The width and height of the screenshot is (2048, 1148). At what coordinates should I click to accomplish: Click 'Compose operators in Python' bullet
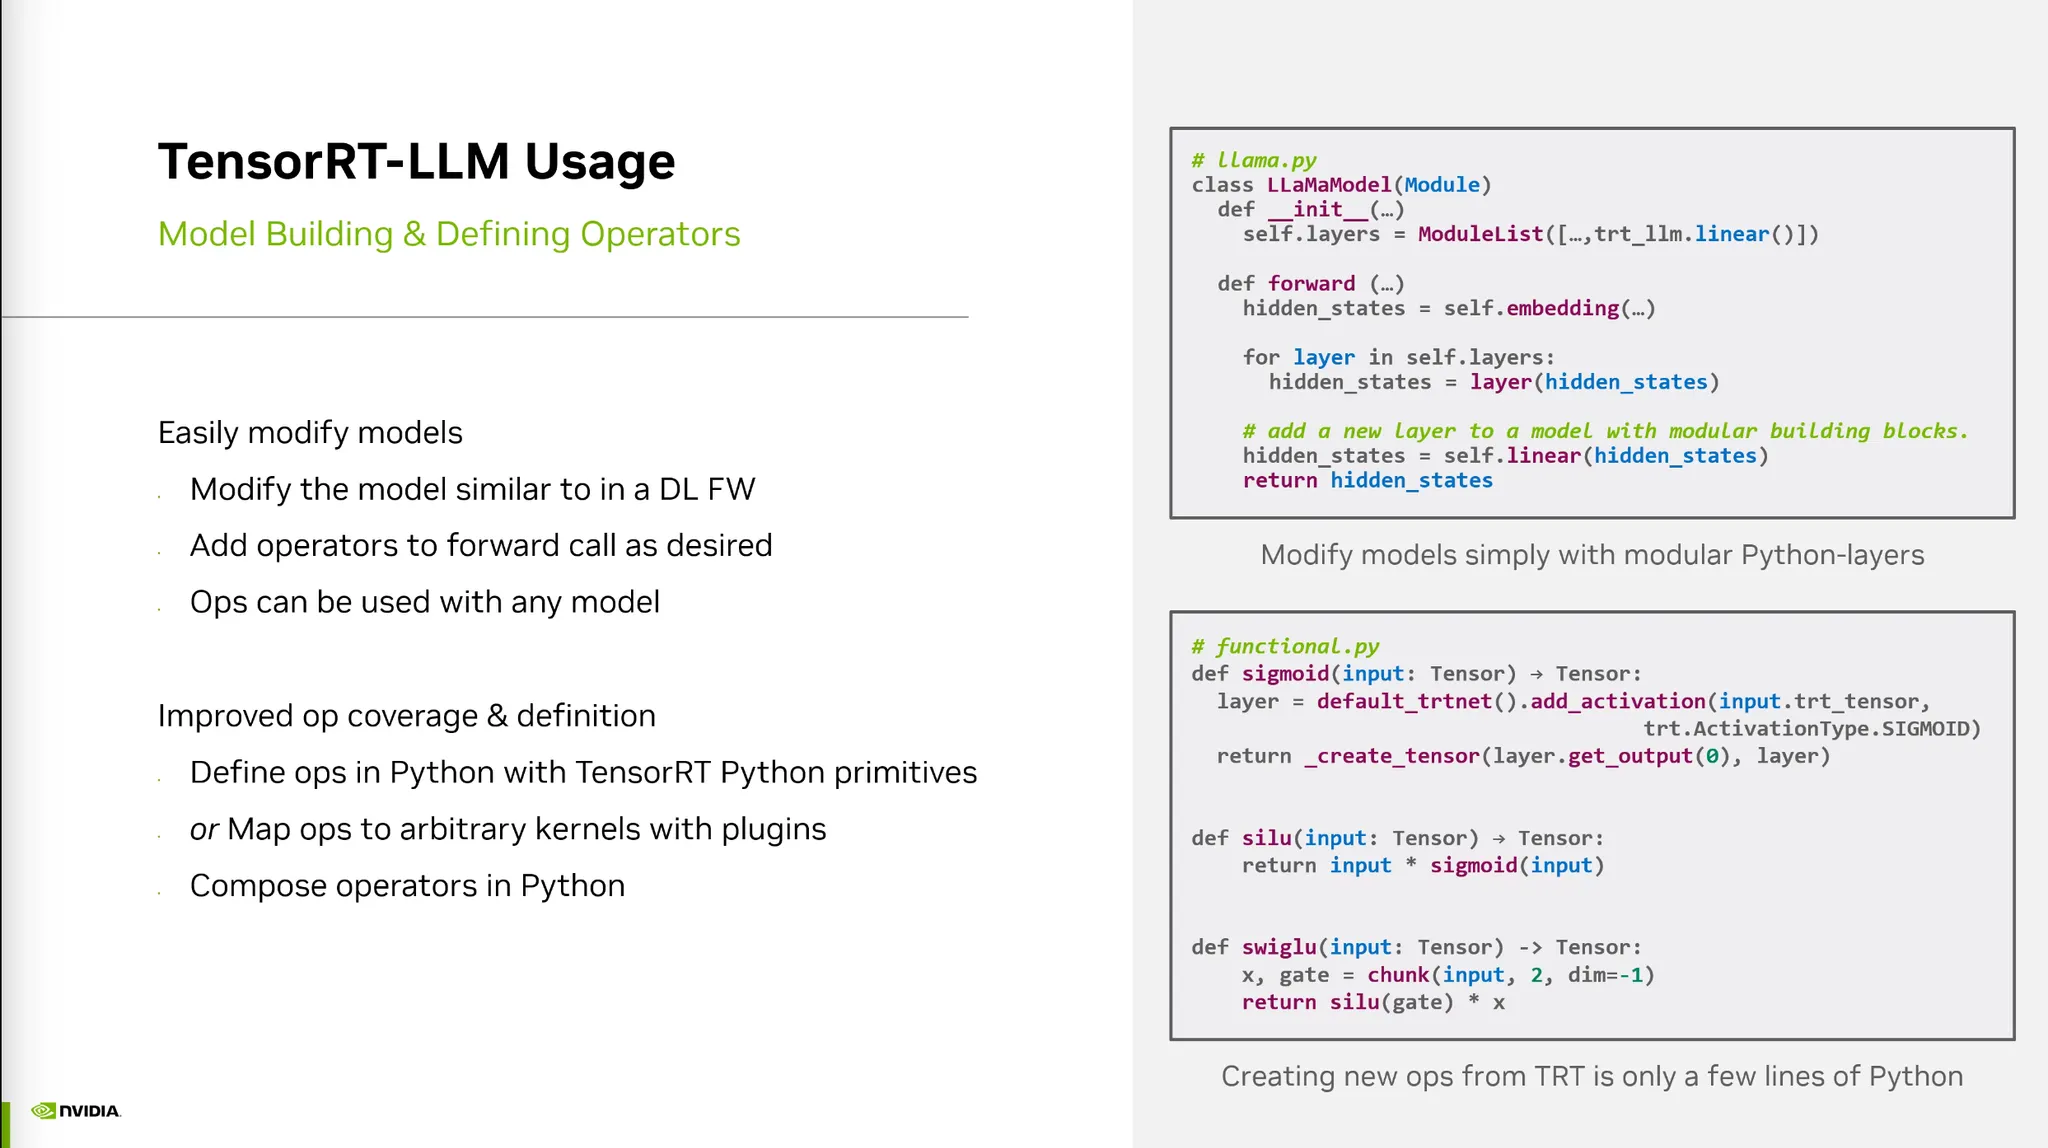[x=407, y=886]
